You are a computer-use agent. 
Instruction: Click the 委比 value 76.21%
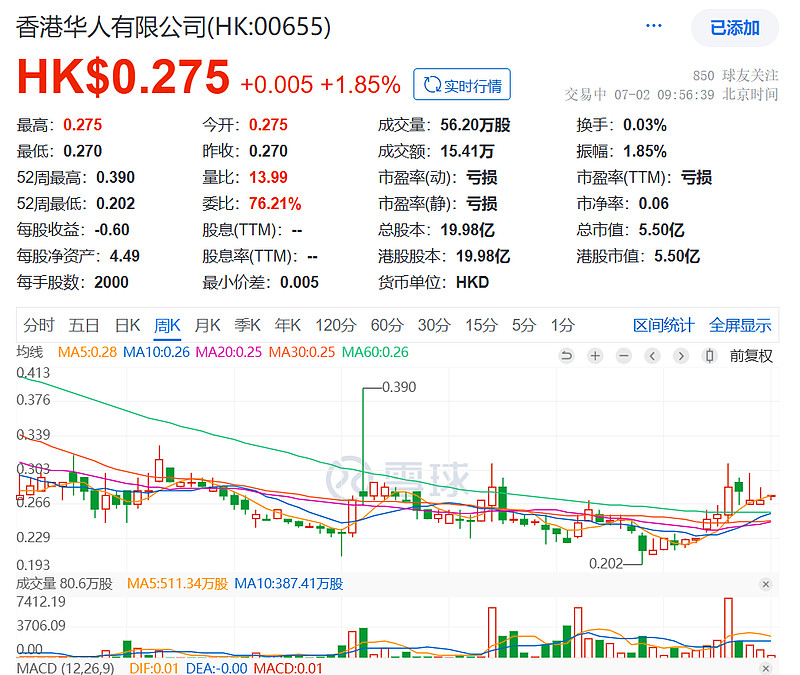coord(275,204)
